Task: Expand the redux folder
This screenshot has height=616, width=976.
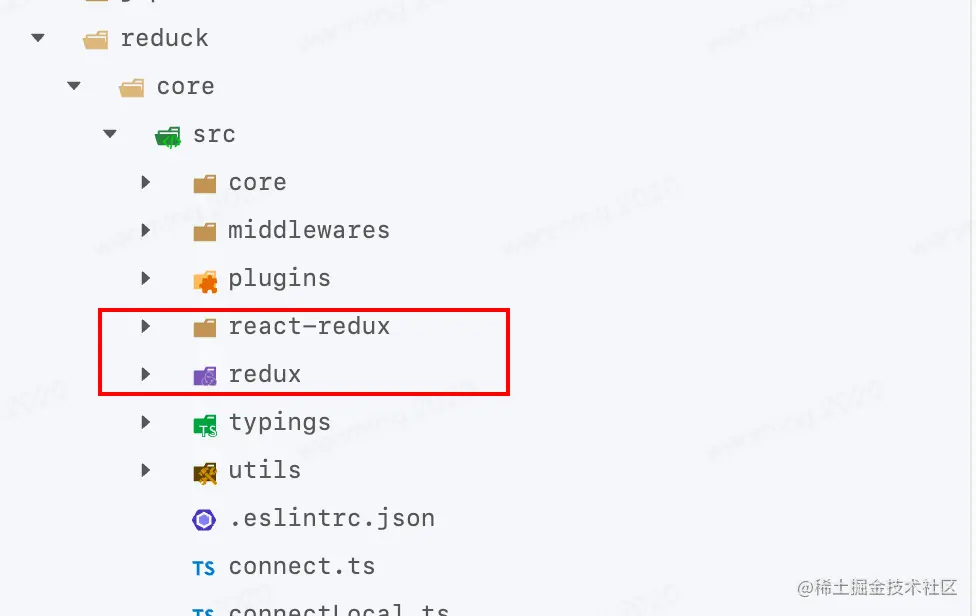Action: tap(145, 374)
